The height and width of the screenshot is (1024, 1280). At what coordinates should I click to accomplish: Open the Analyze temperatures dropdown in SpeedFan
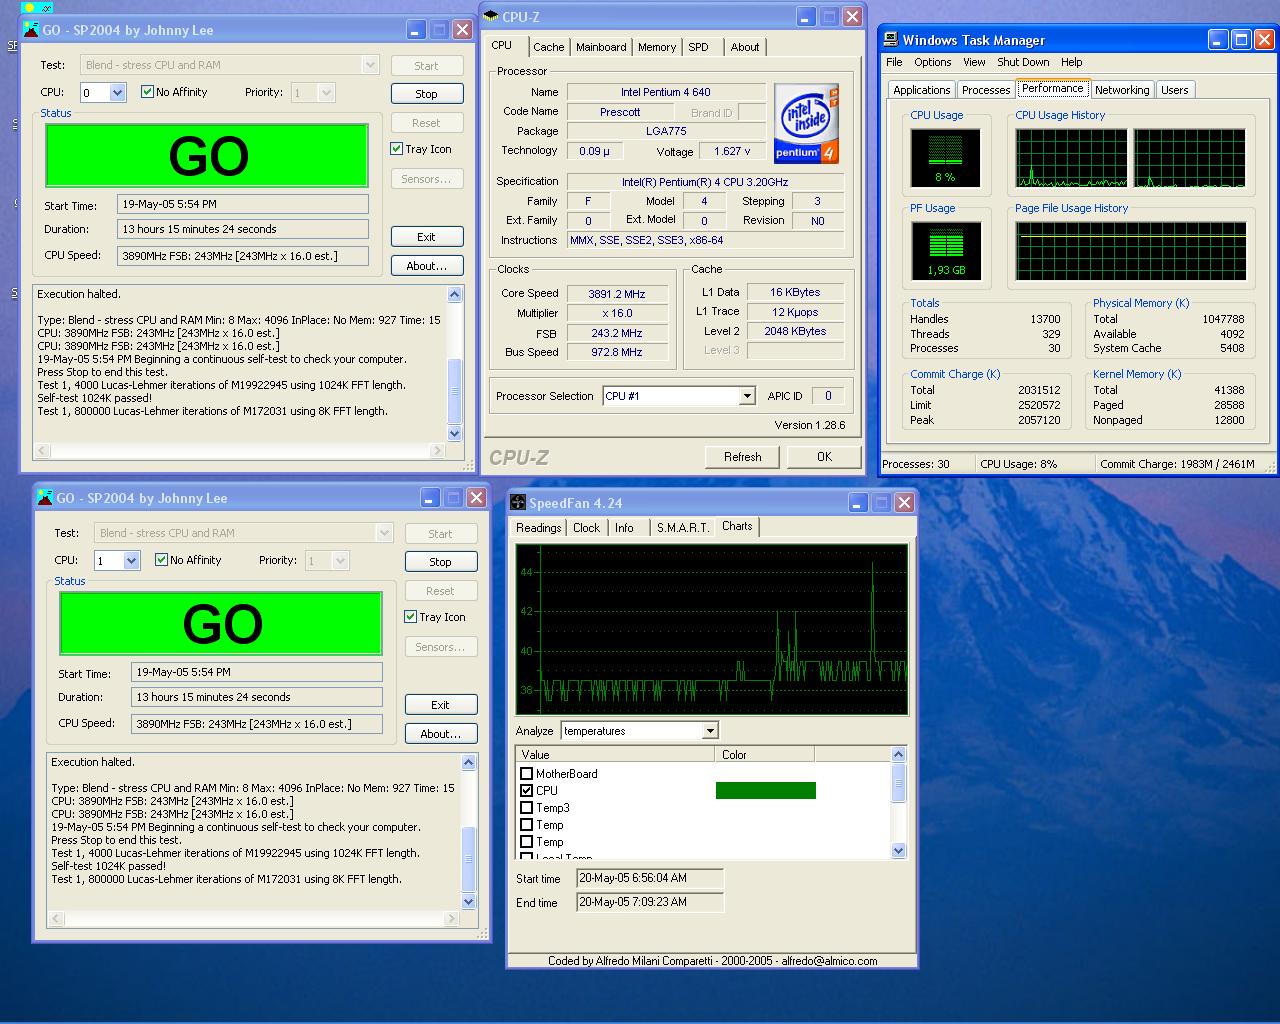(x=710, y=731)
